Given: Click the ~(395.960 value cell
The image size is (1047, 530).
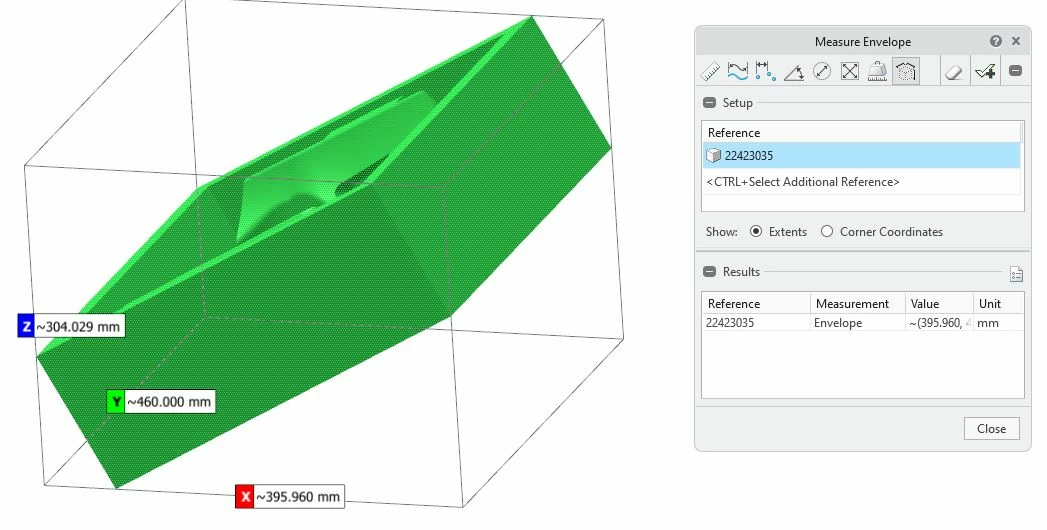Looking at the screenshot, I should pos(939,323).
